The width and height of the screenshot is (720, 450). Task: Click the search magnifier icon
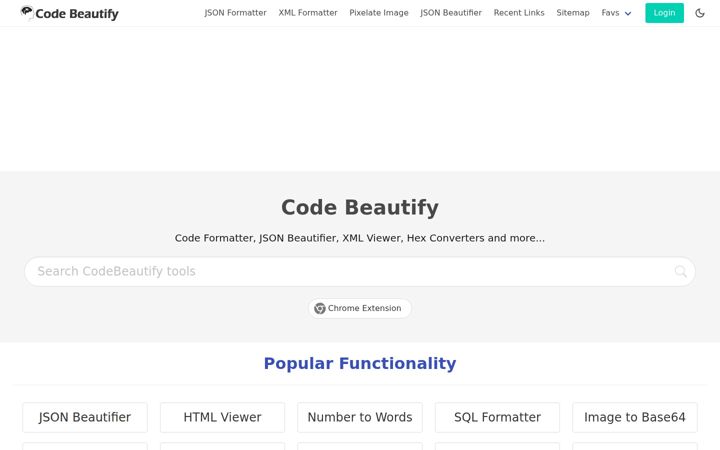coord(681,271)
